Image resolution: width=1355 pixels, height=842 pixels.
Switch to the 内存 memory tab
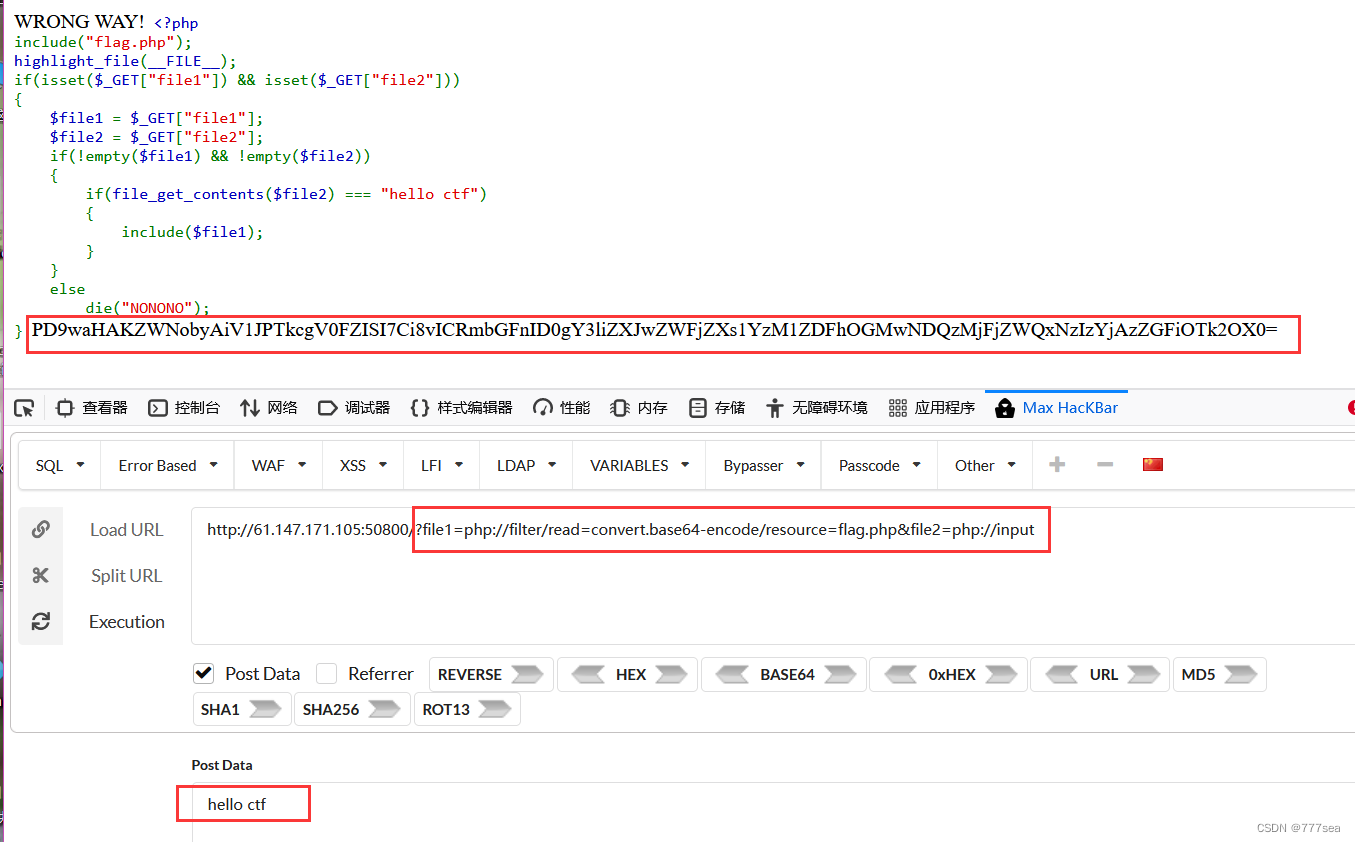tap(639, 408)
